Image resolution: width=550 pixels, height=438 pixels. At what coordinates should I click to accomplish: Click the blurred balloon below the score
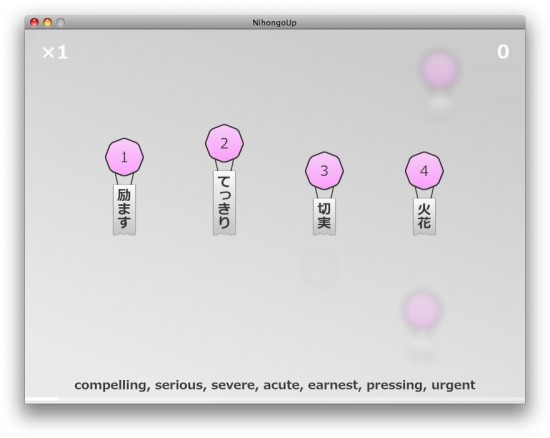tap(439, 69)
